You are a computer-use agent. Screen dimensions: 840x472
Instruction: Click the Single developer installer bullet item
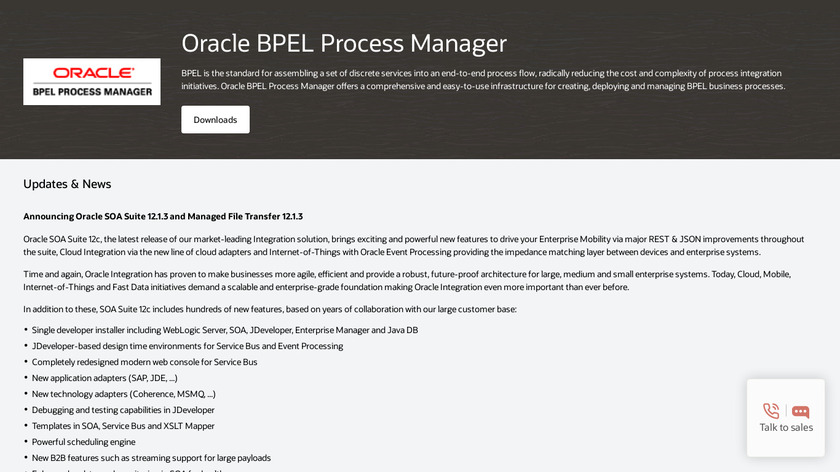[x=224, y=329]
